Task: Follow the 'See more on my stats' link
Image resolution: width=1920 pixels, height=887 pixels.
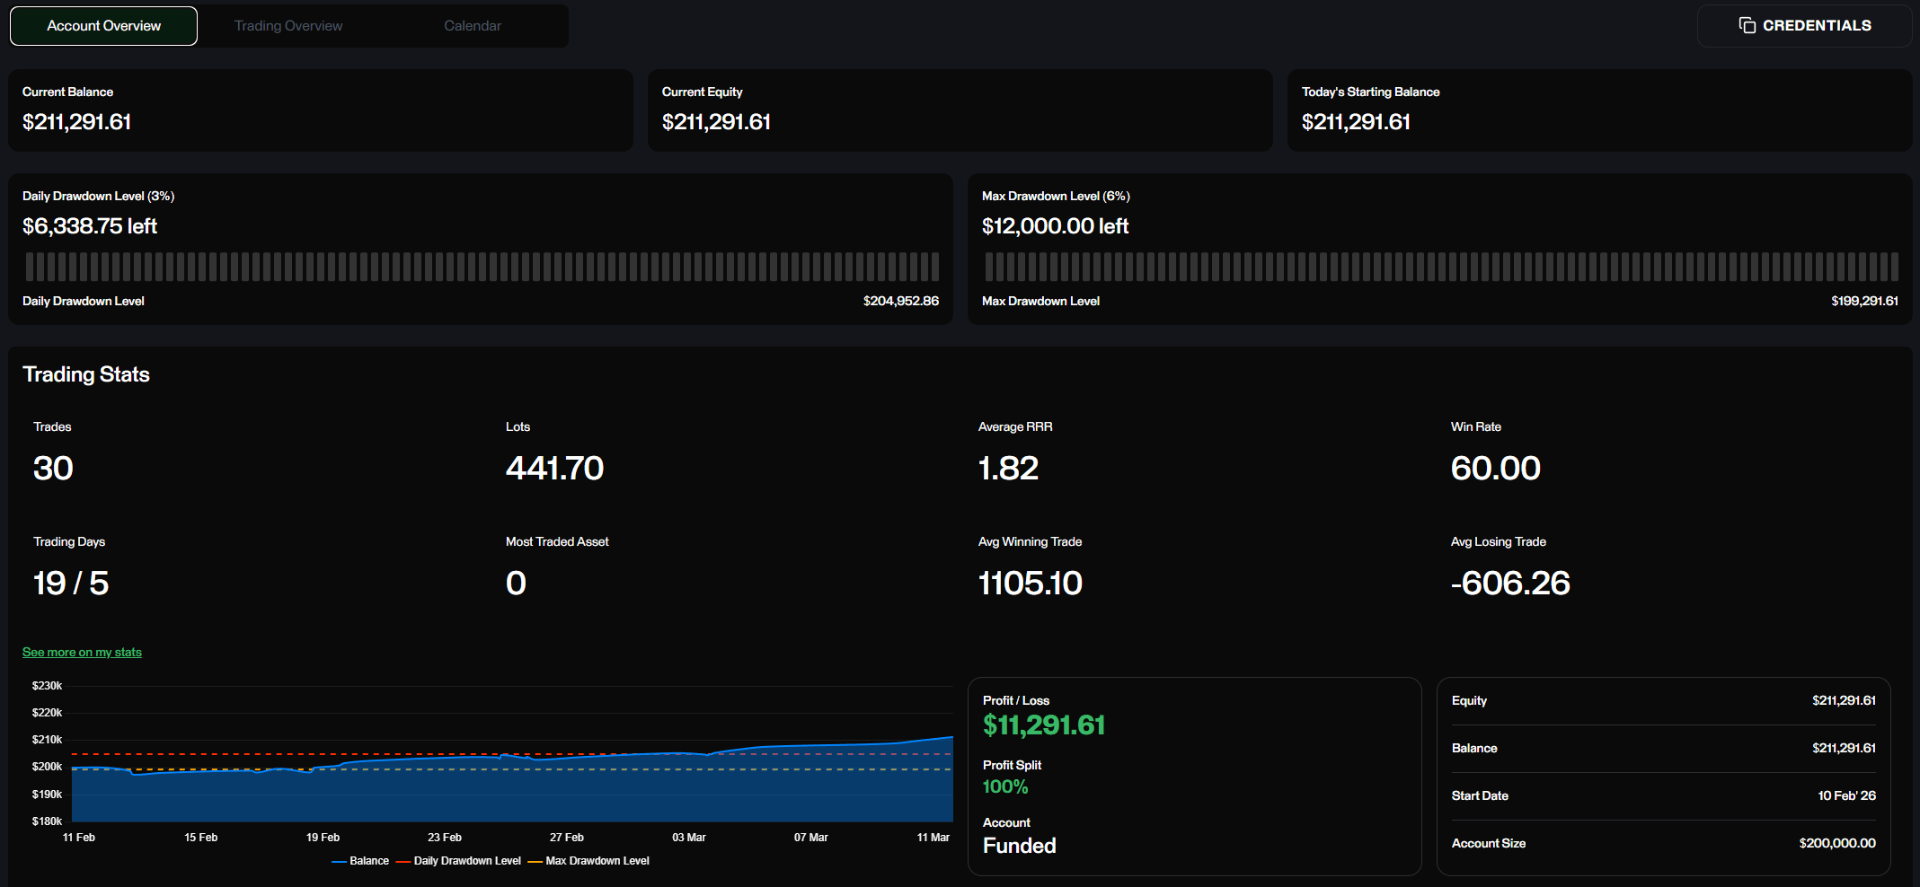Action: point(82,652)
